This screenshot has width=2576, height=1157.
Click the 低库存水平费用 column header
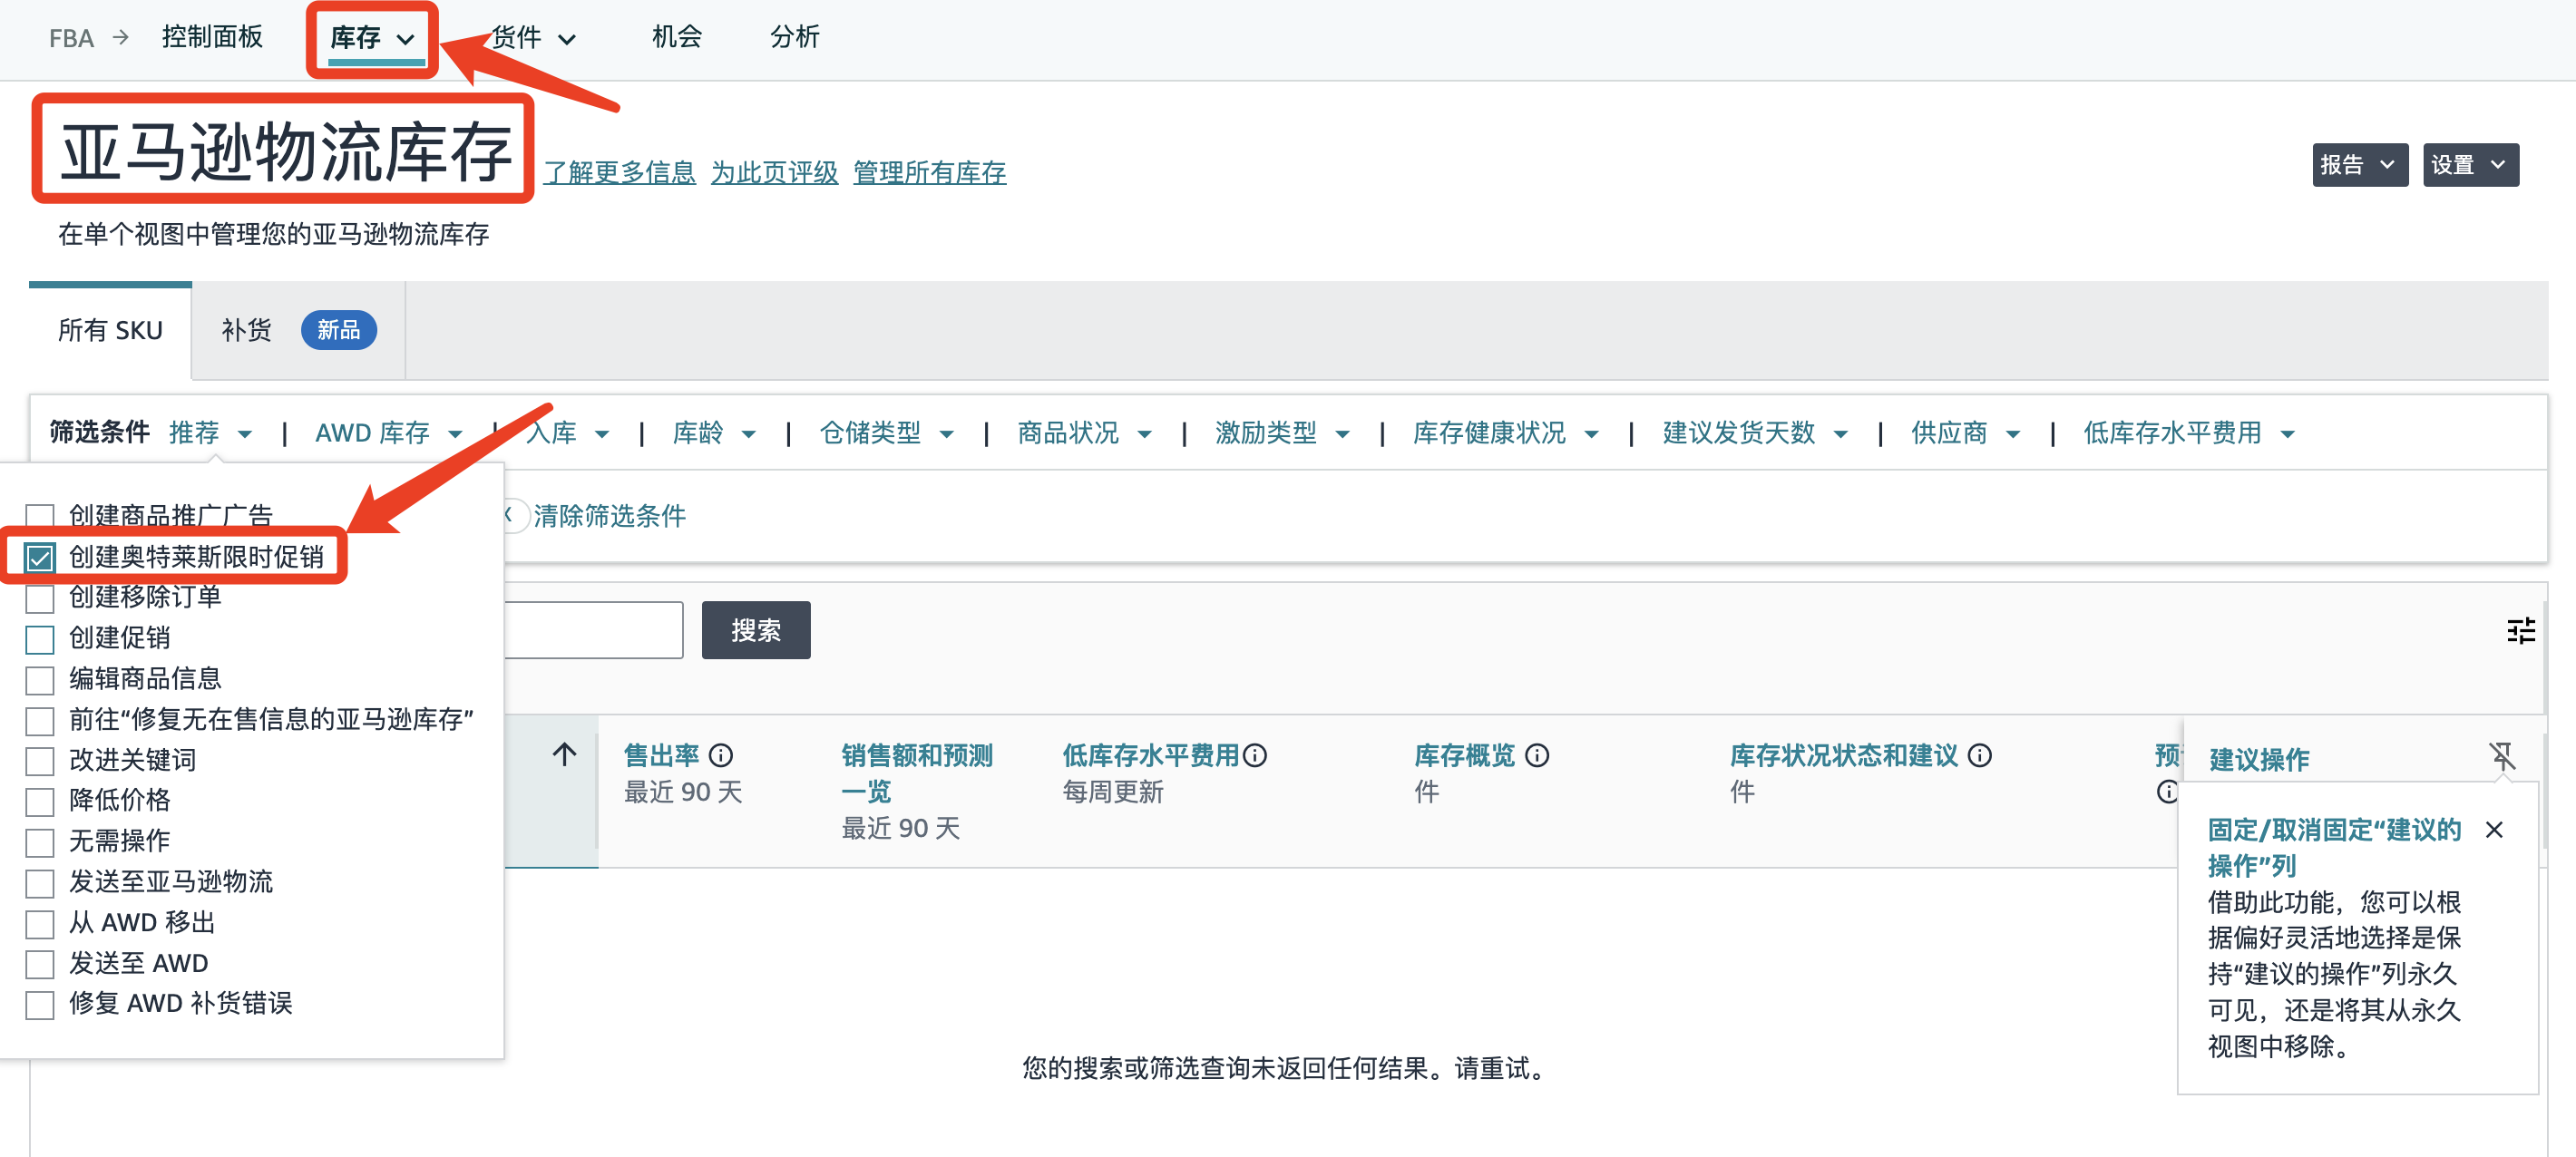[x=1150, y=755]
